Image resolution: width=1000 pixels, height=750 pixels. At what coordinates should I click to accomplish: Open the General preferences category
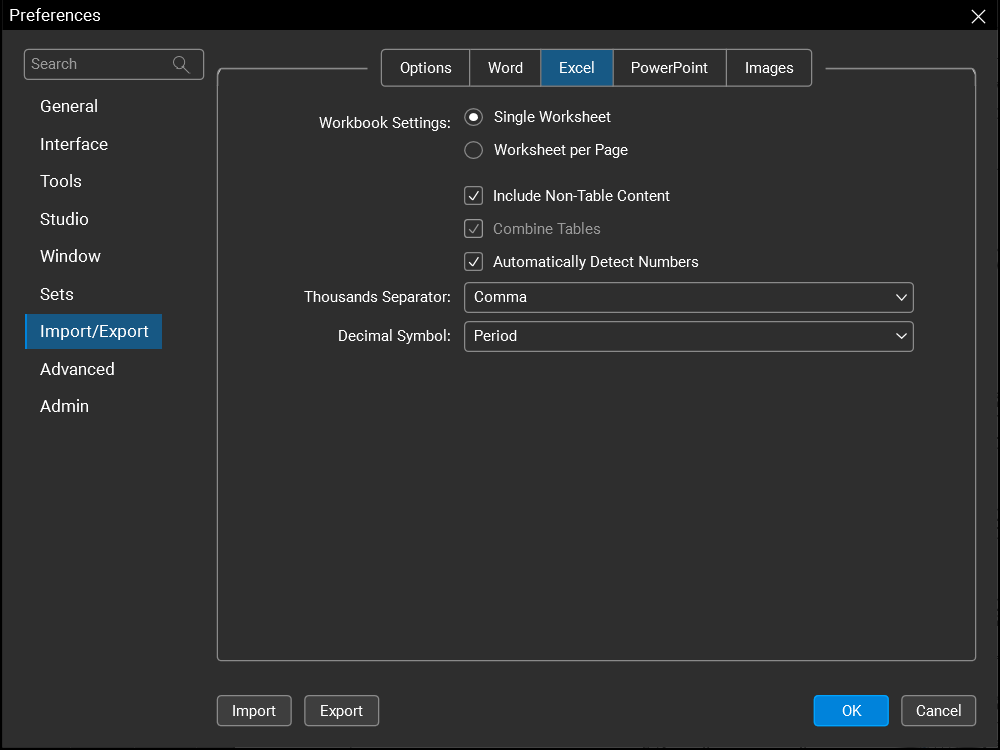pos(69,106)
